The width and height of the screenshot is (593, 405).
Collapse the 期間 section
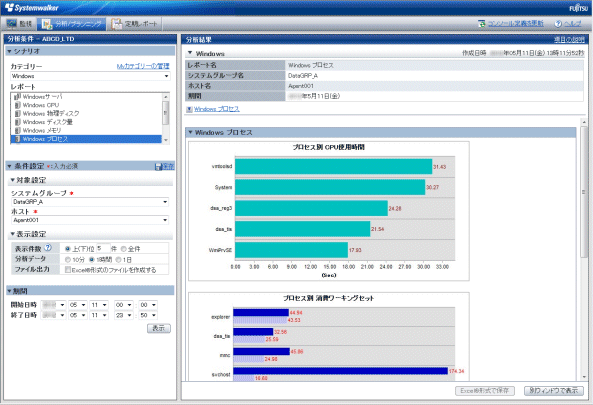(9, 291)
